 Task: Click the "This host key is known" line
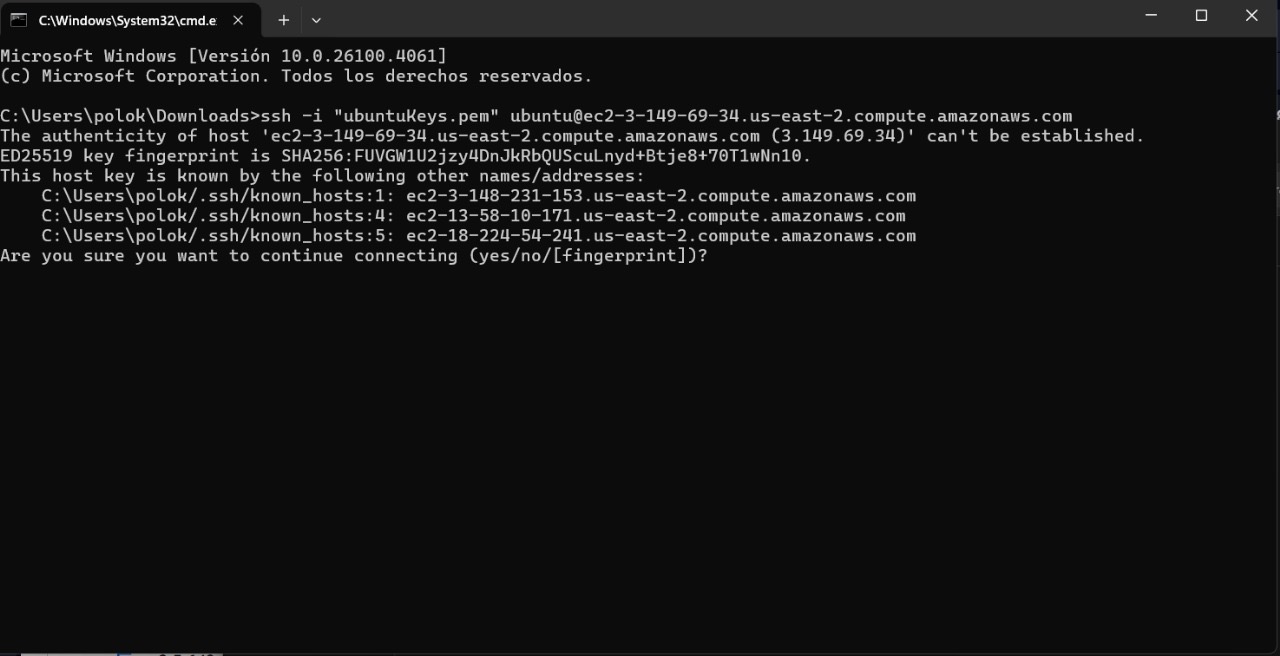[323, 176]
